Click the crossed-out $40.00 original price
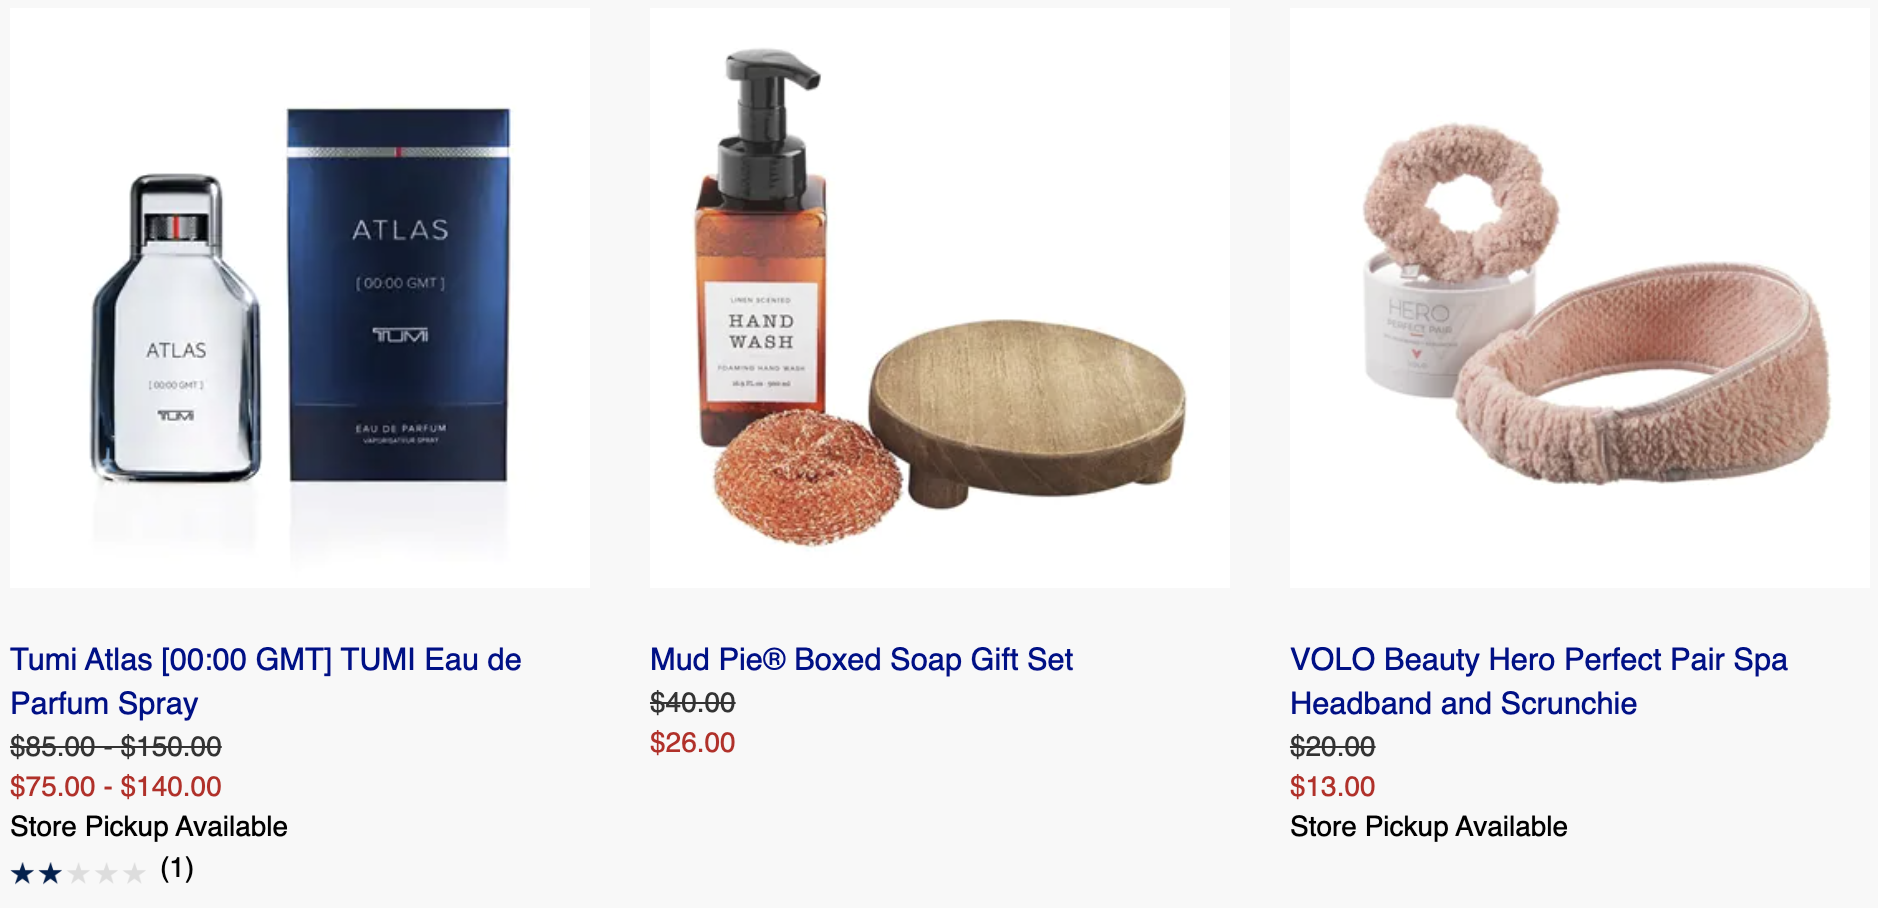Viewport: 1878px width, 908px height. pos(692,702)
